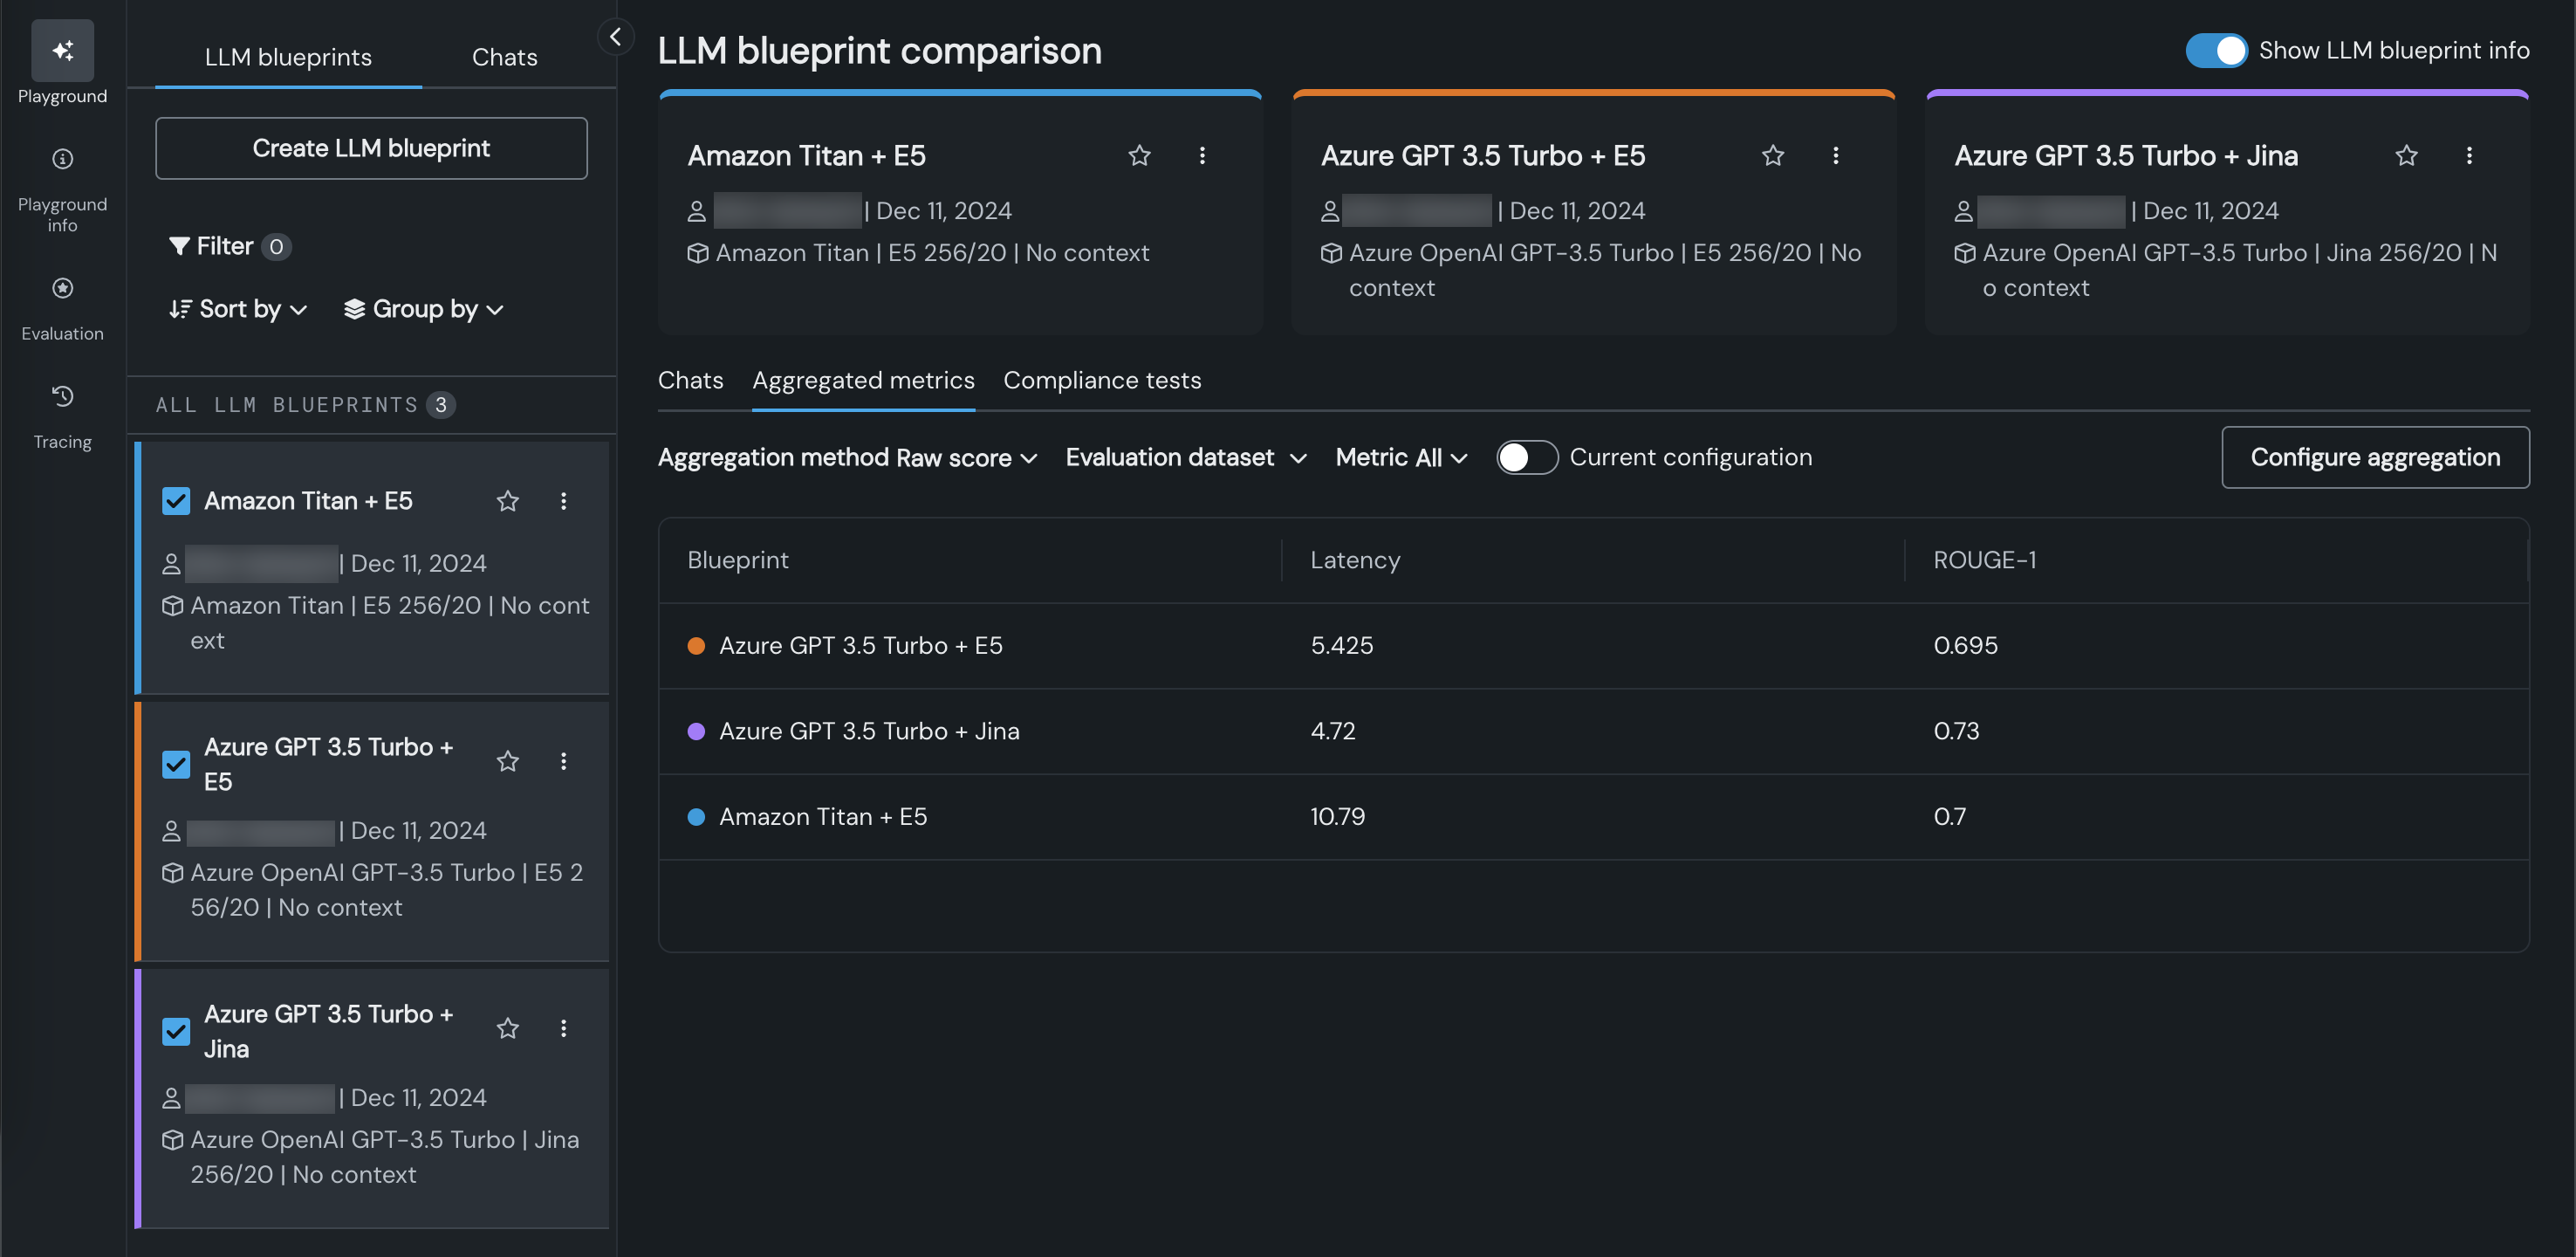Expand the Sort by dropdown
The height and width of the screenshot is (1257, 2576).
tap(238, 309)
